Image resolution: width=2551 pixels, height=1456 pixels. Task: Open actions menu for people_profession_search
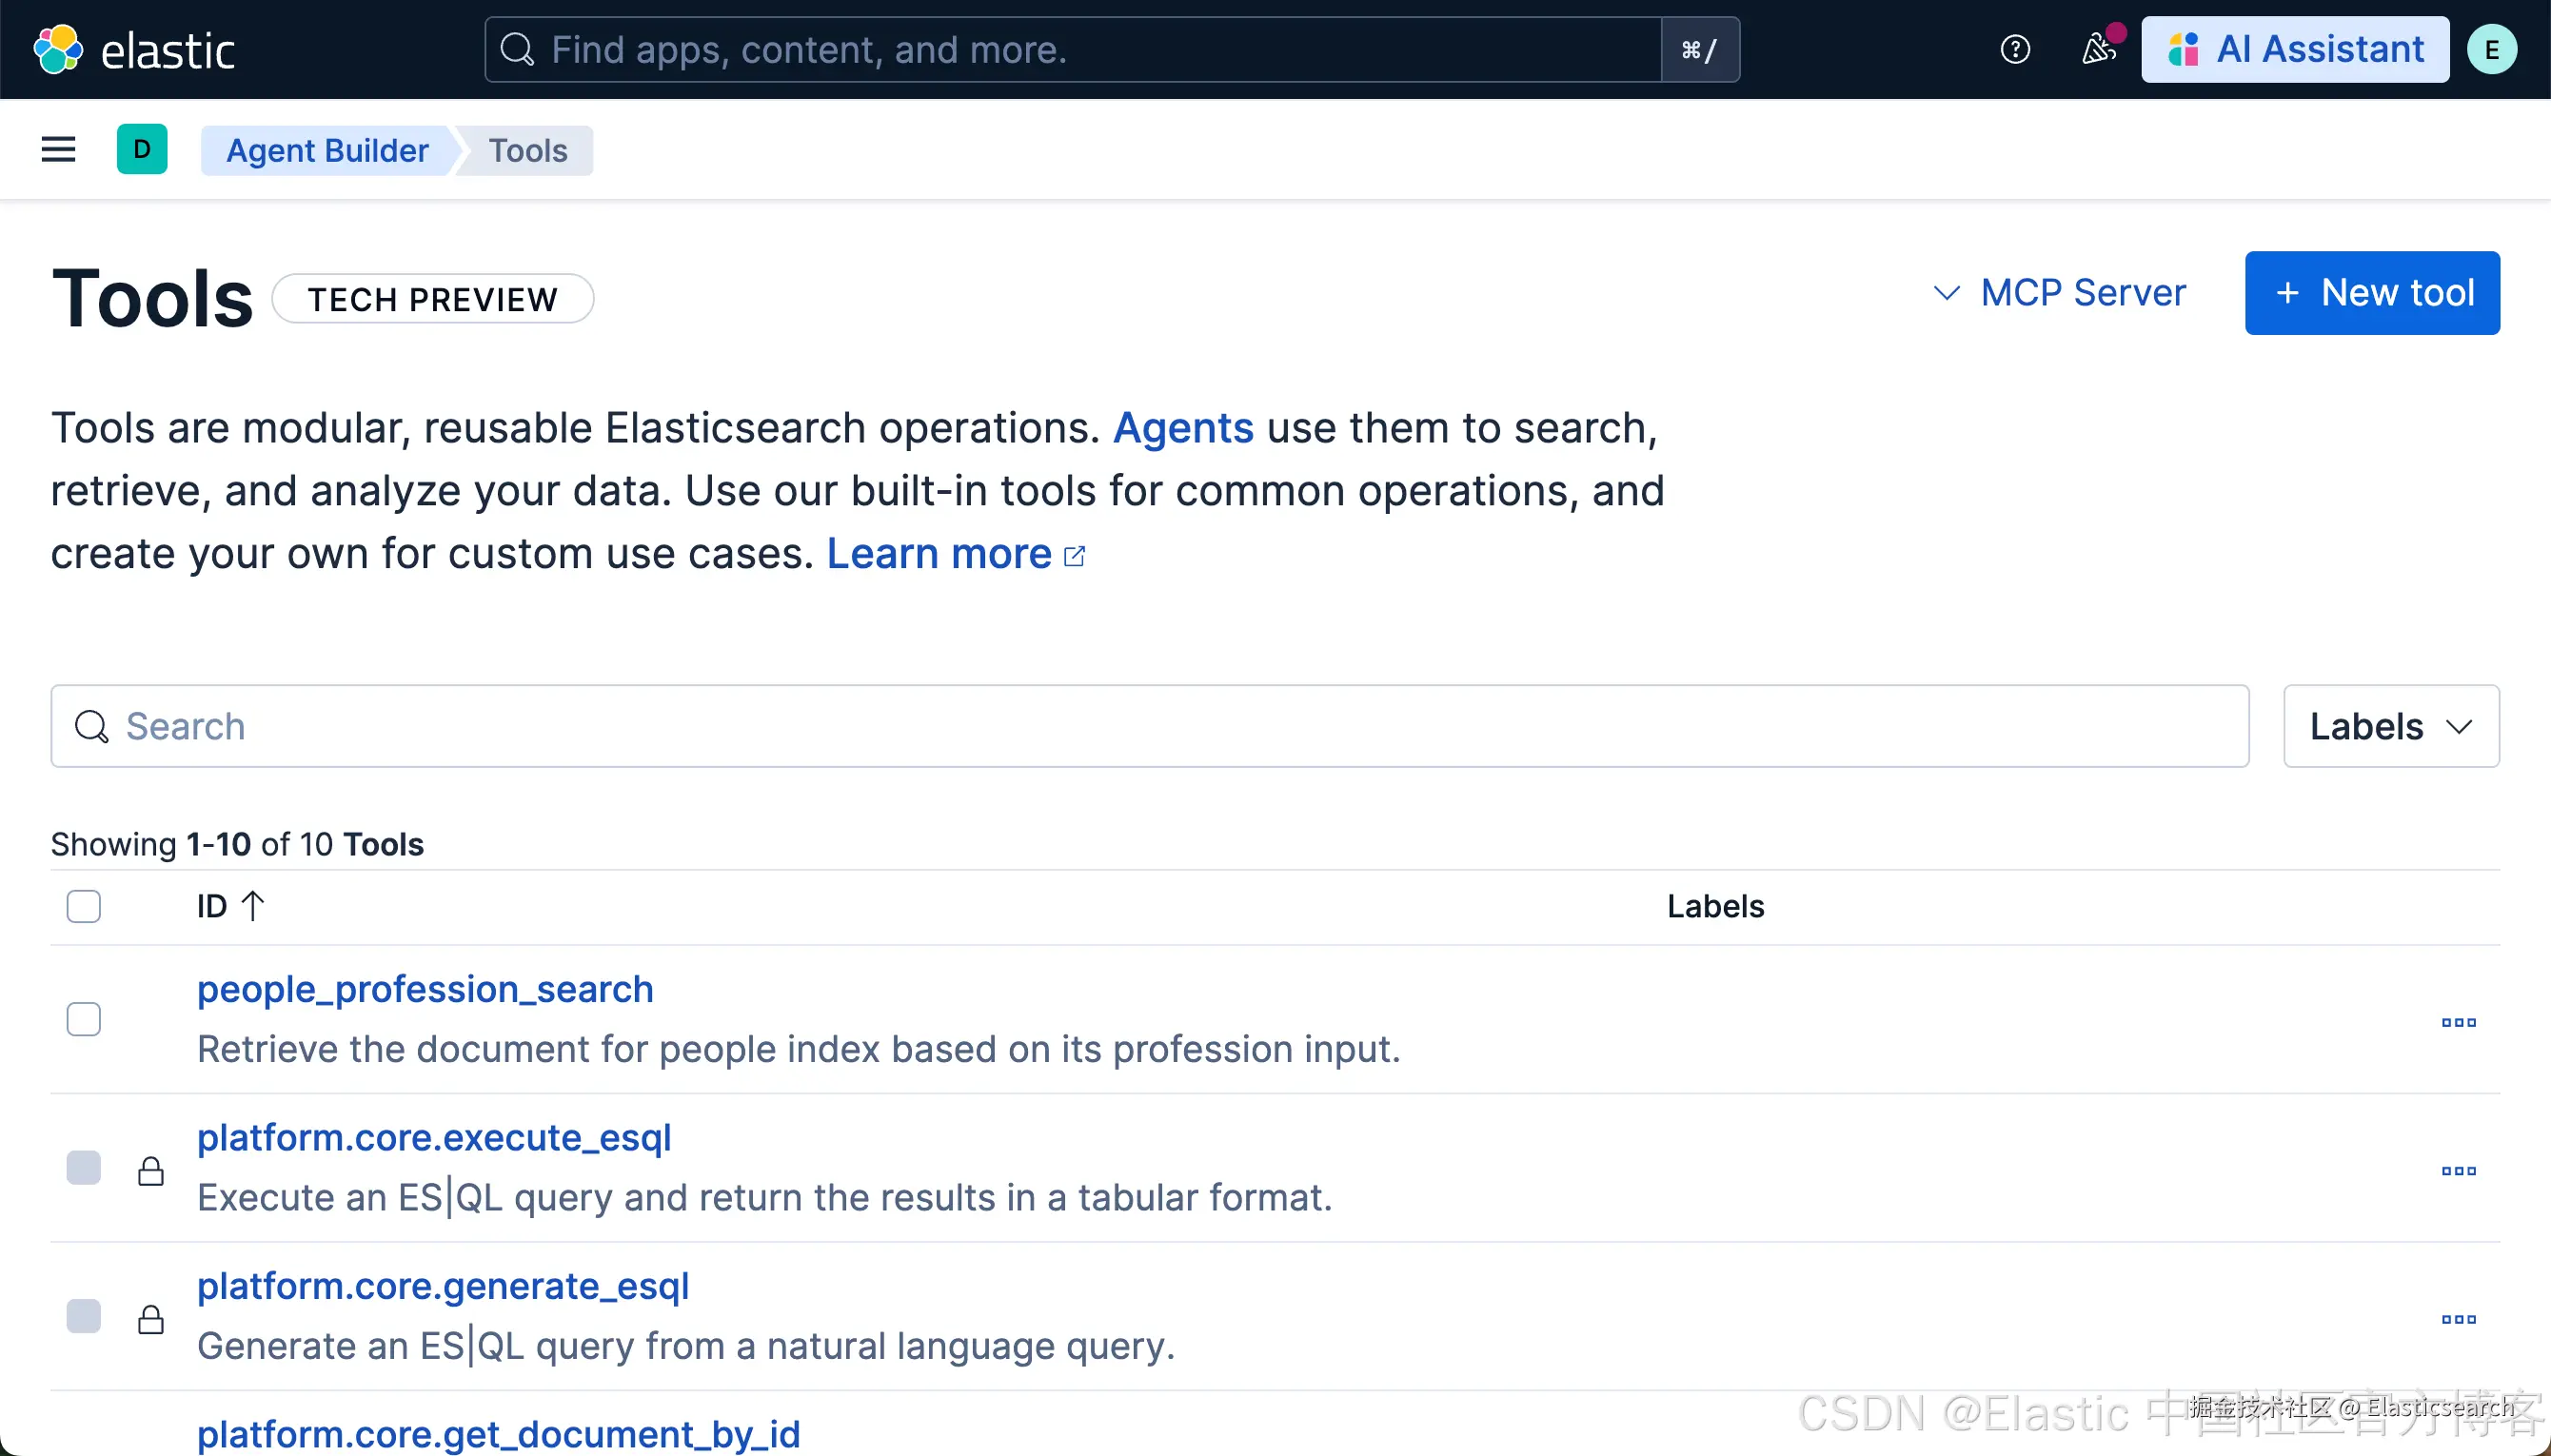click(2457, 1022)
